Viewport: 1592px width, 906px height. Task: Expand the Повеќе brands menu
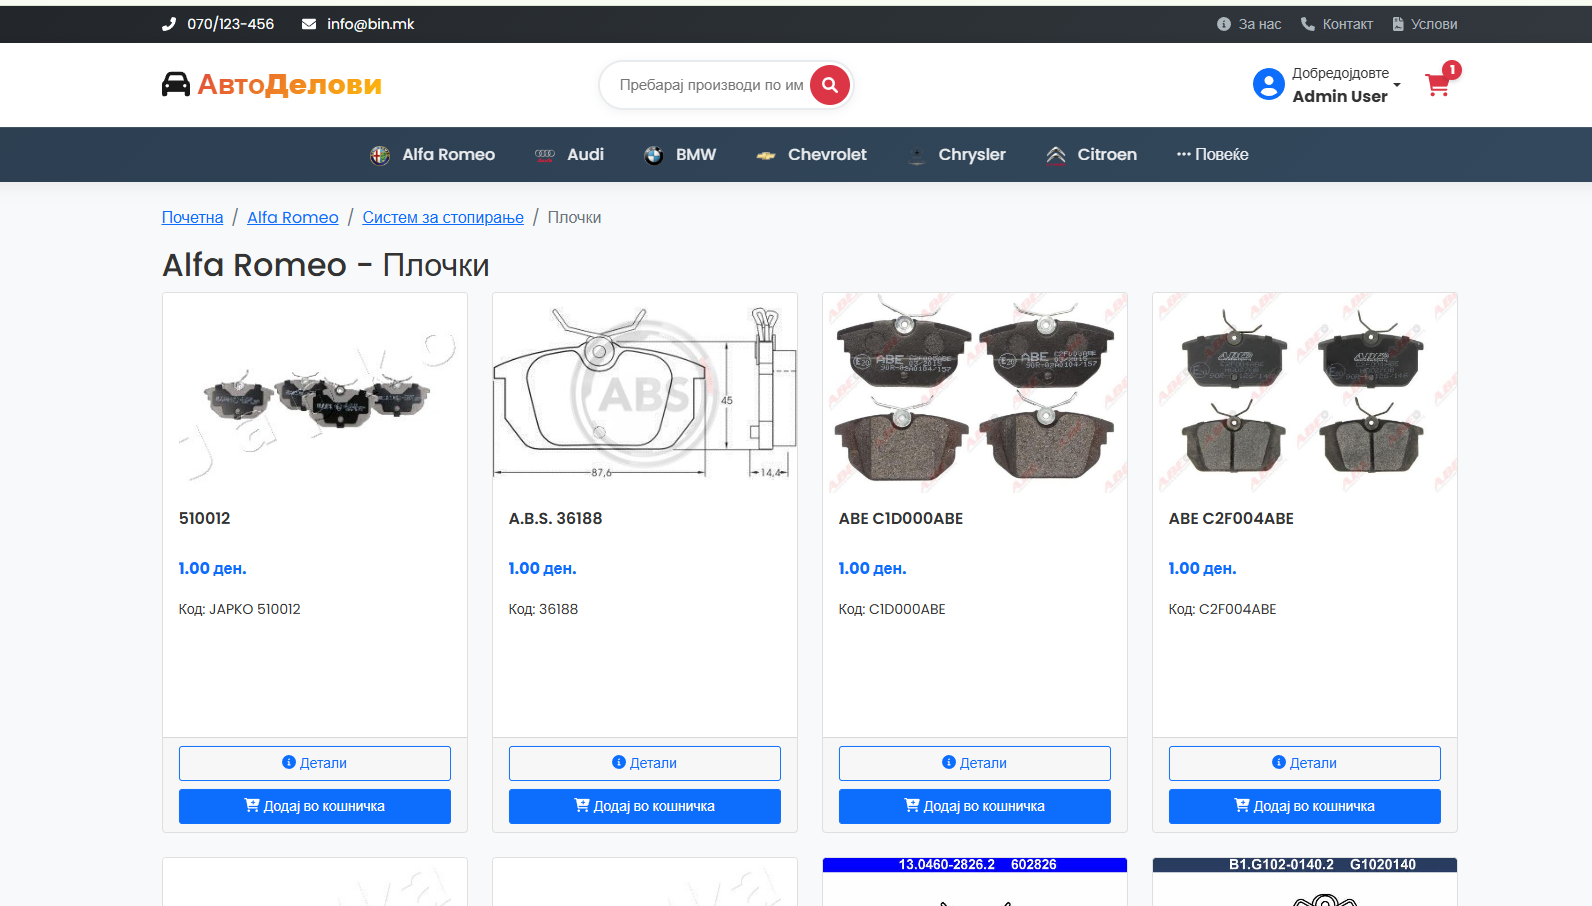[x=1212, y=154]
